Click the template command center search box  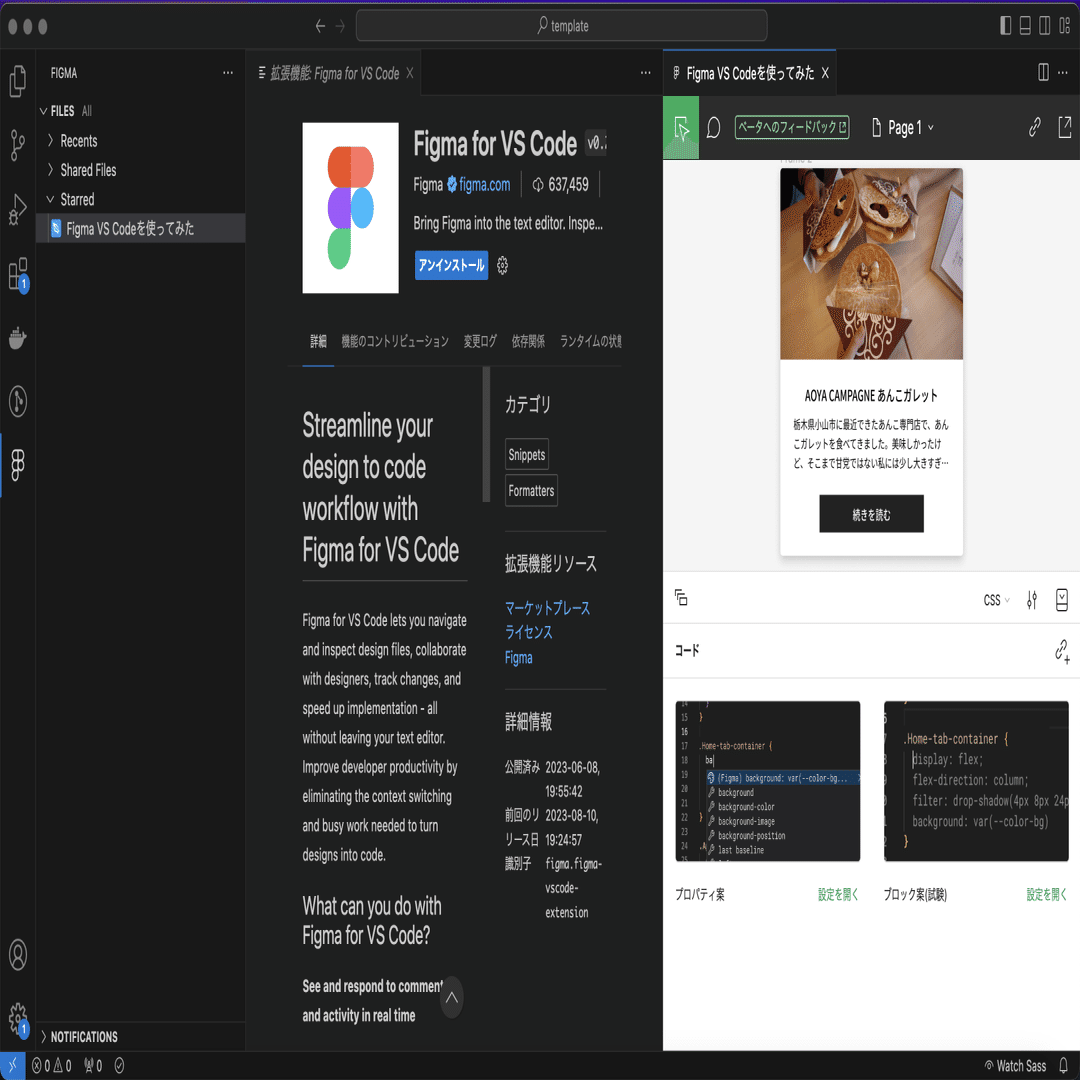pyautogui.click(x=561, y=25)
